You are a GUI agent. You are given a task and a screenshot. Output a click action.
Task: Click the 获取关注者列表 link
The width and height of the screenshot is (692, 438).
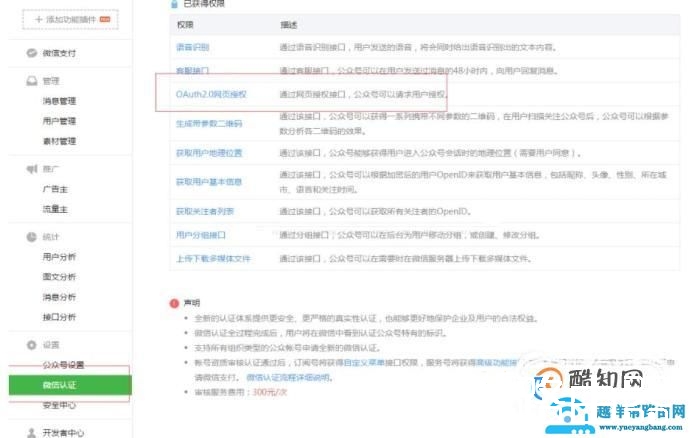[205, 211]
